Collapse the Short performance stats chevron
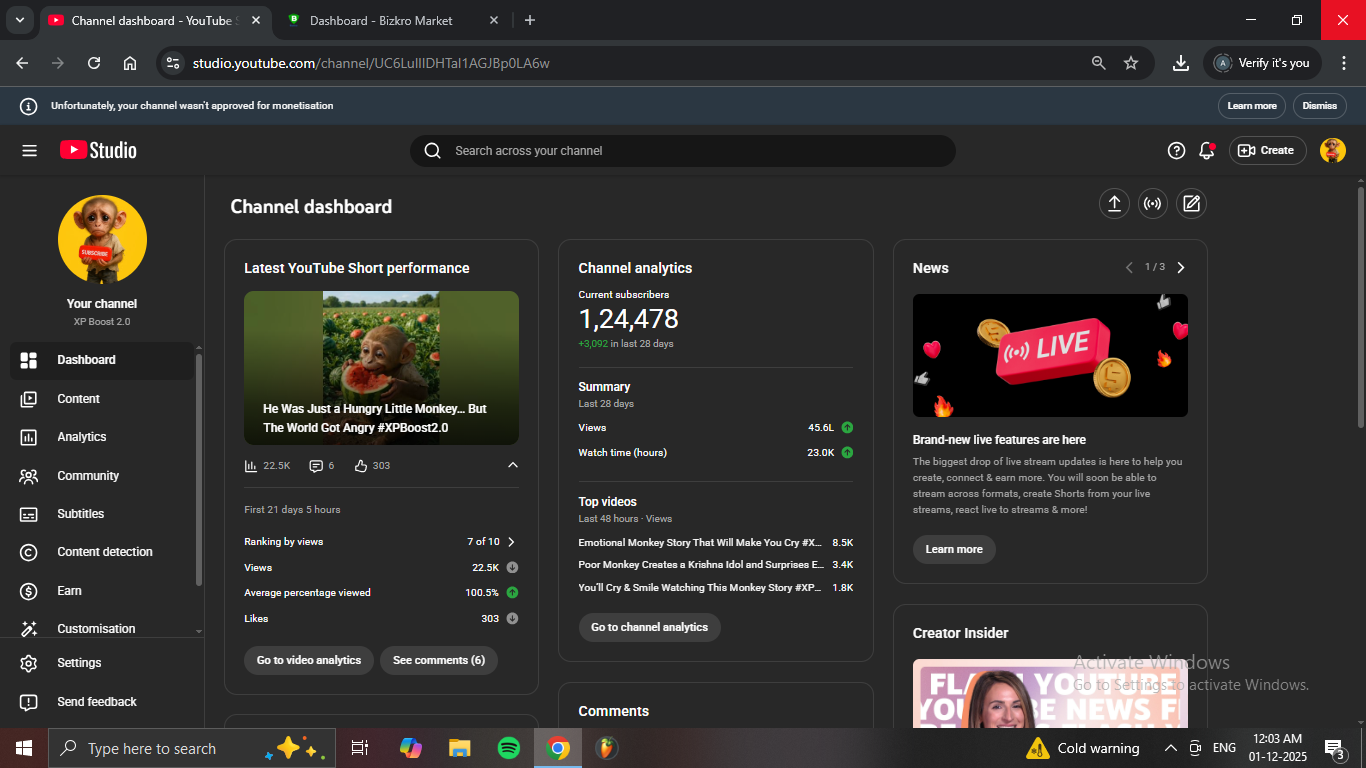 [513, 465]
